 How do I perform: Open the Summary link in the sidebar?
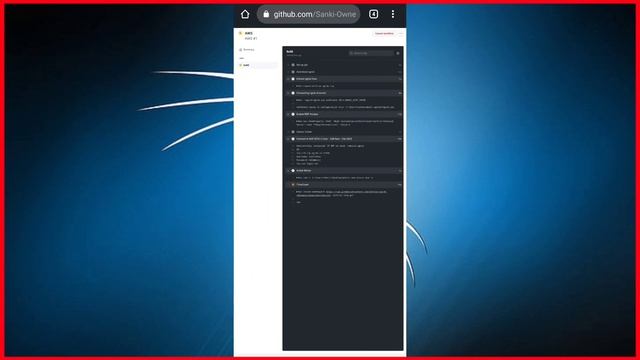(x=247, y=49)
